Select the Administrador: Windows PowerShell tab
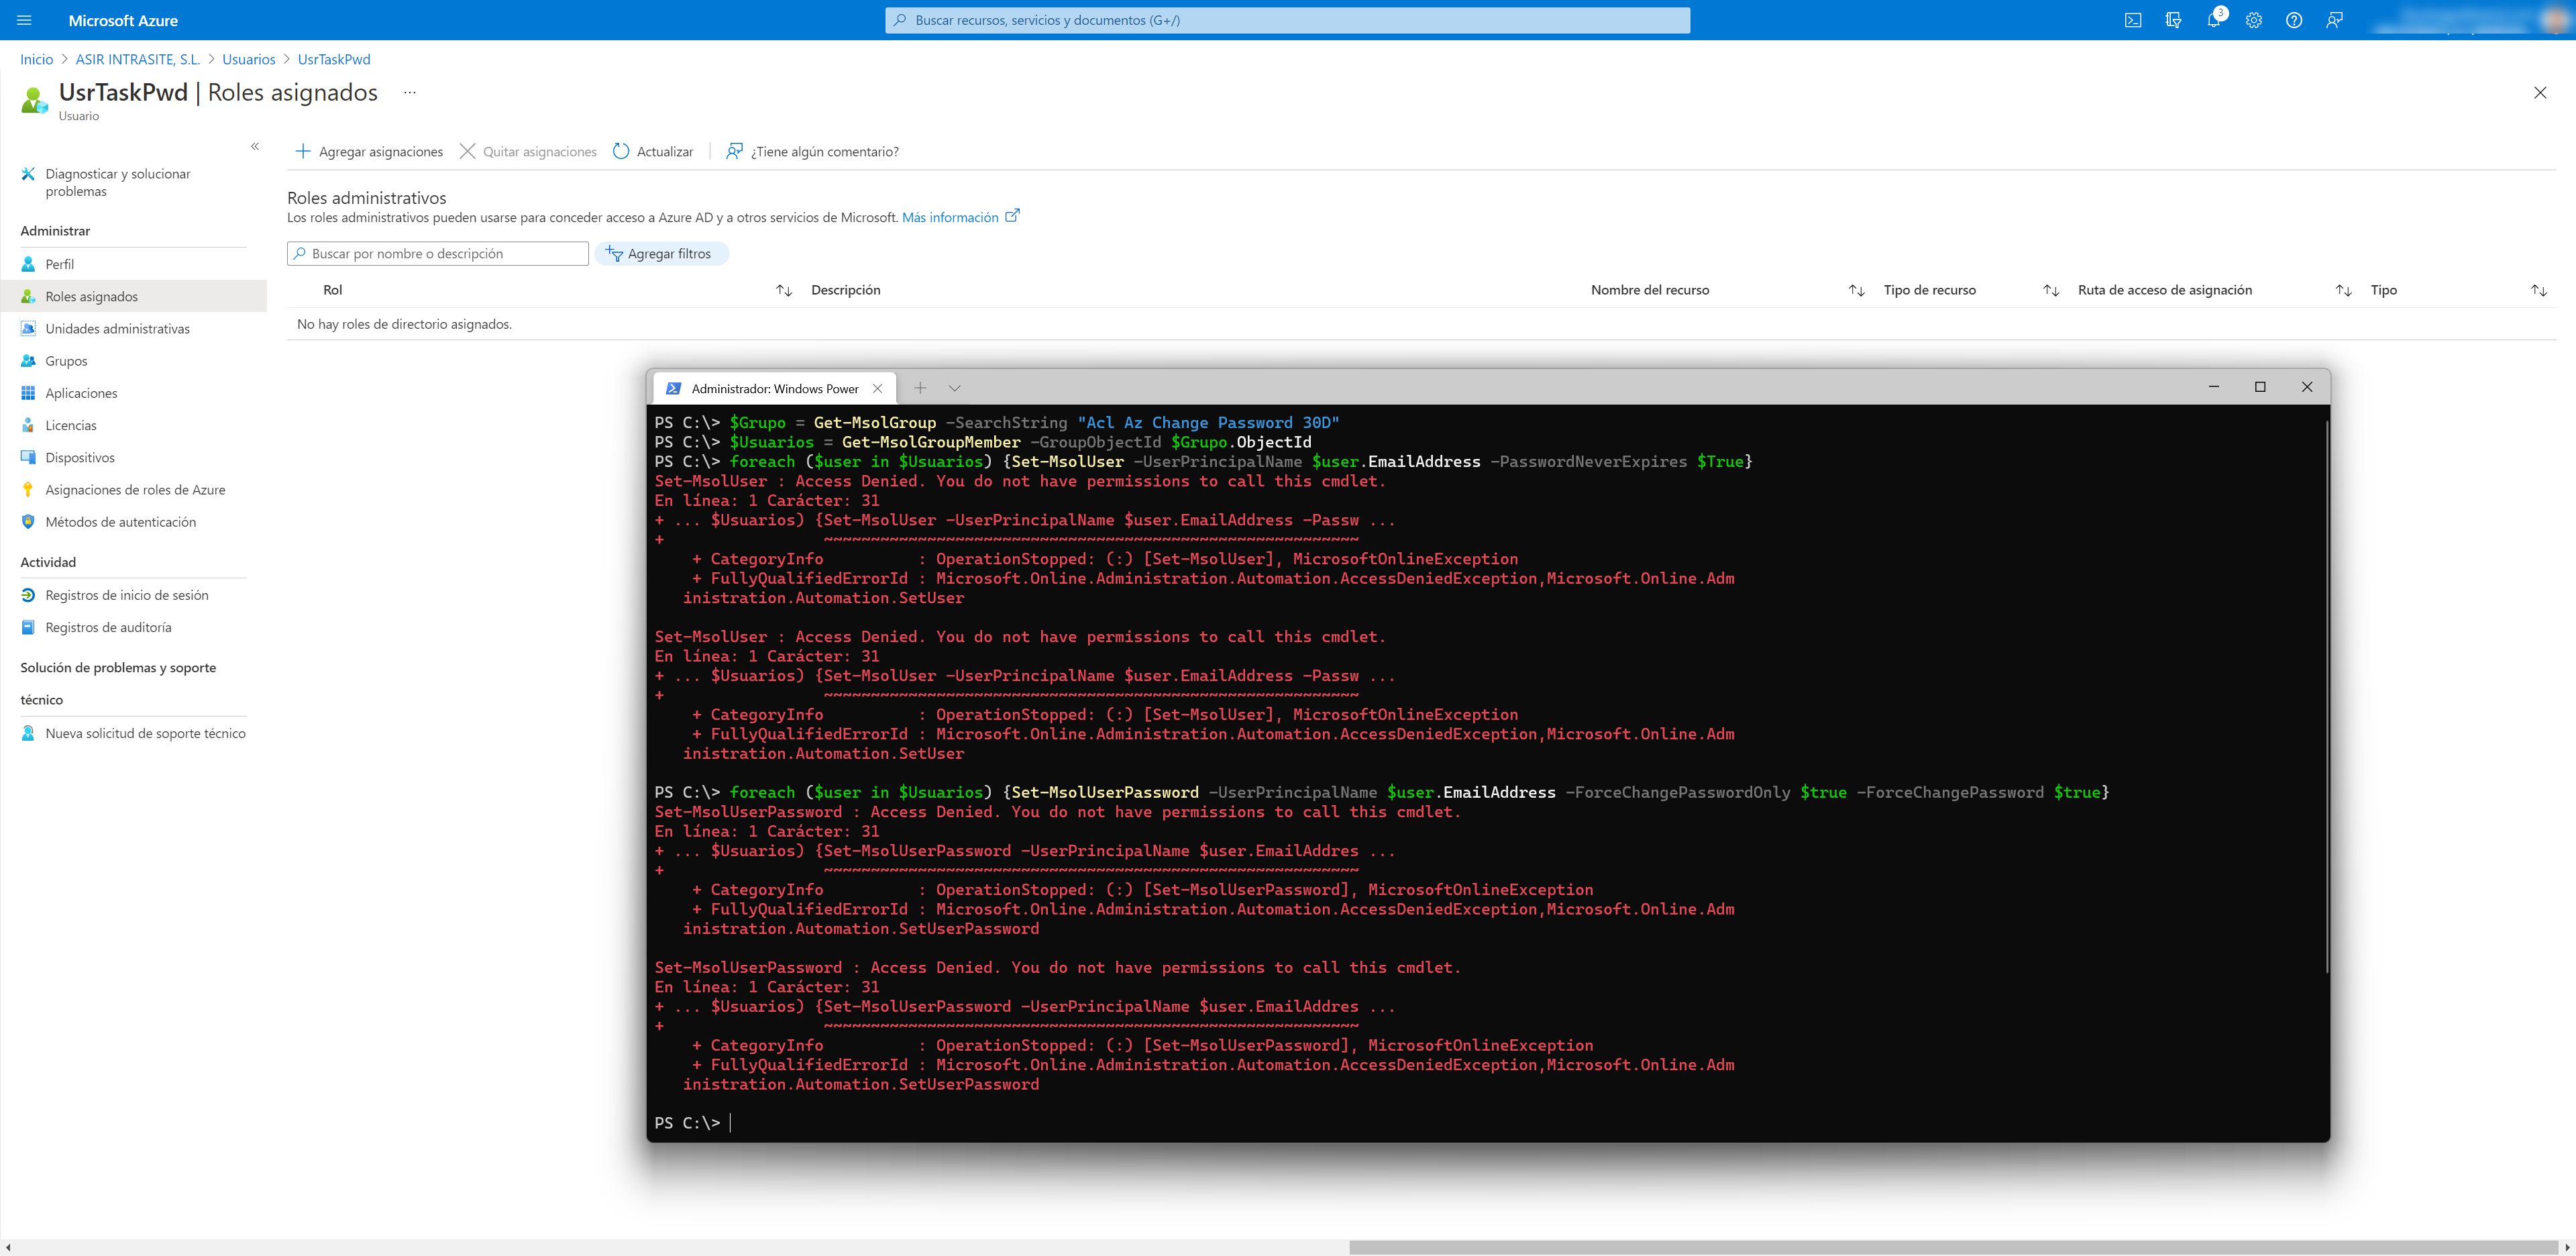The height and width of the screenshot is (1256, 2576). pyautogui.click(x=774, y=388)
